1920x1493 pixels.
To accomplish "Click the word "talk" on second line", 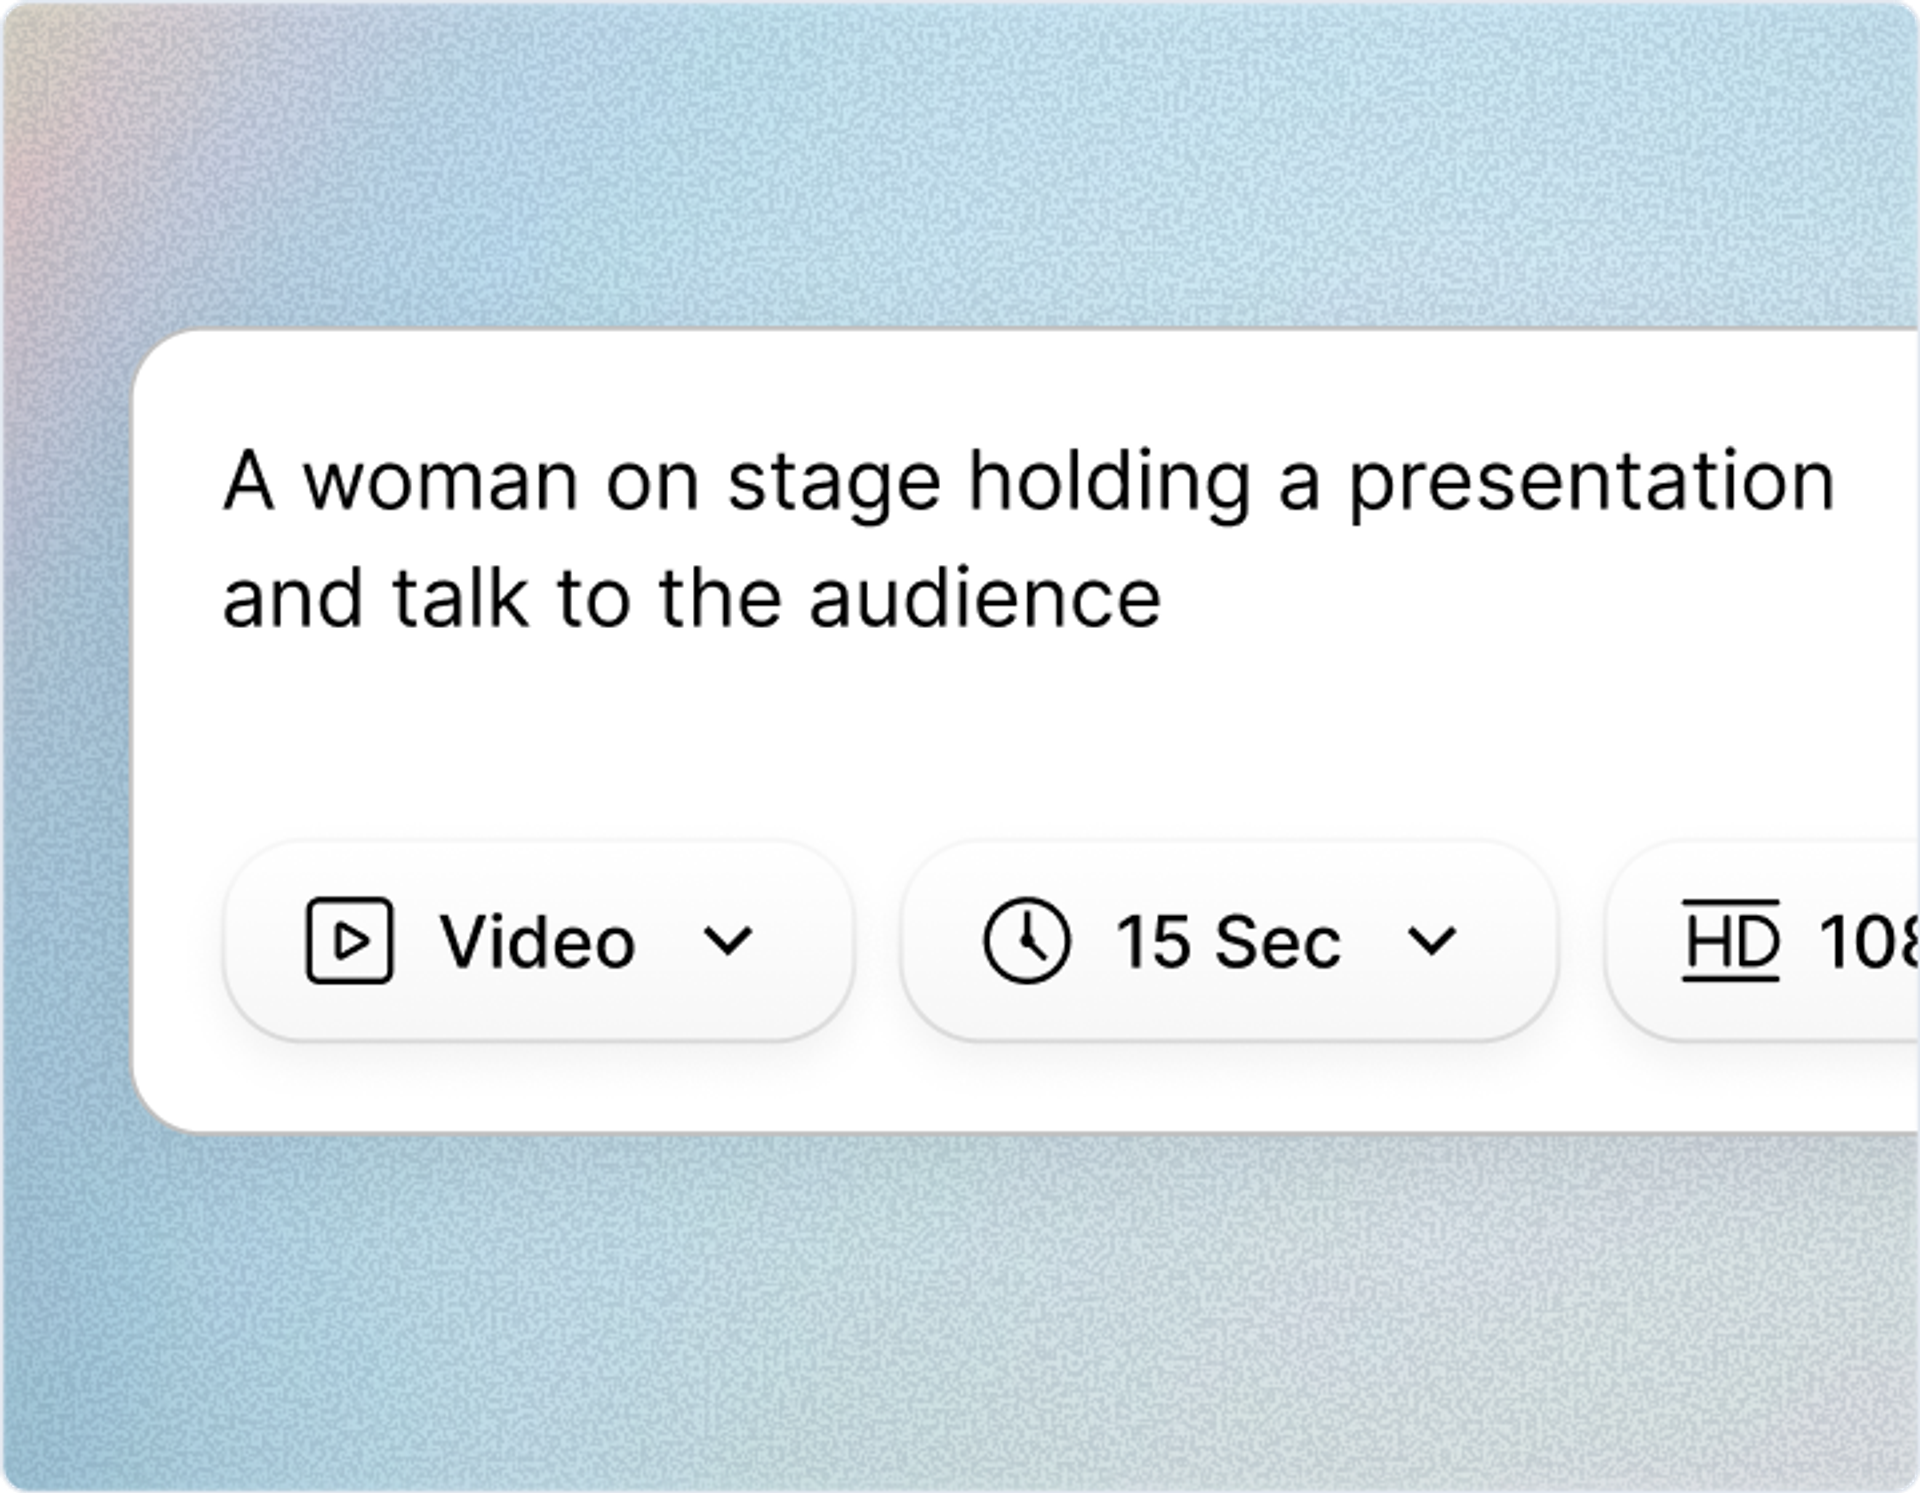I will (460, 599).
